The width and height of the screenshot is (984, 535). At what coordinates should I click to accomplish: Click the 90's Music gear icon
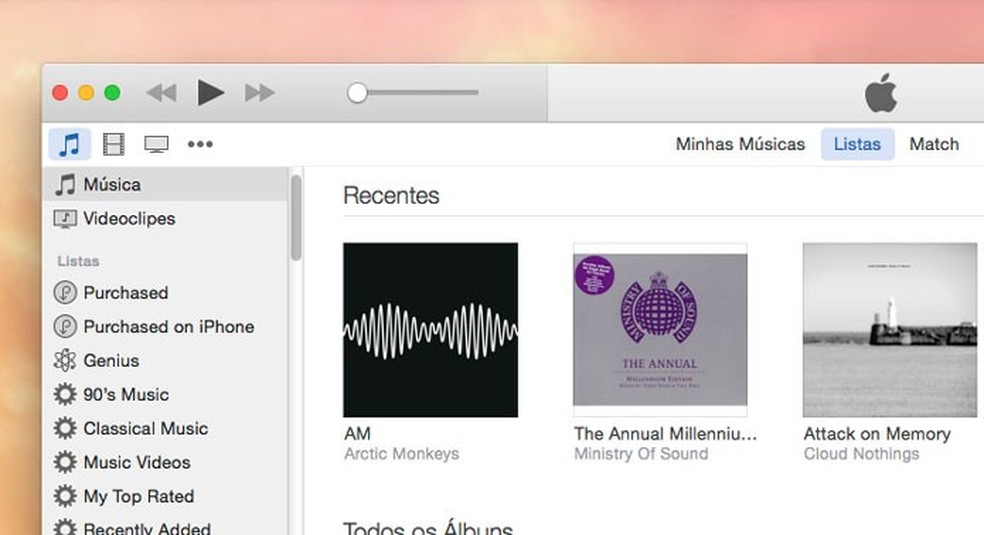[65, 394]
